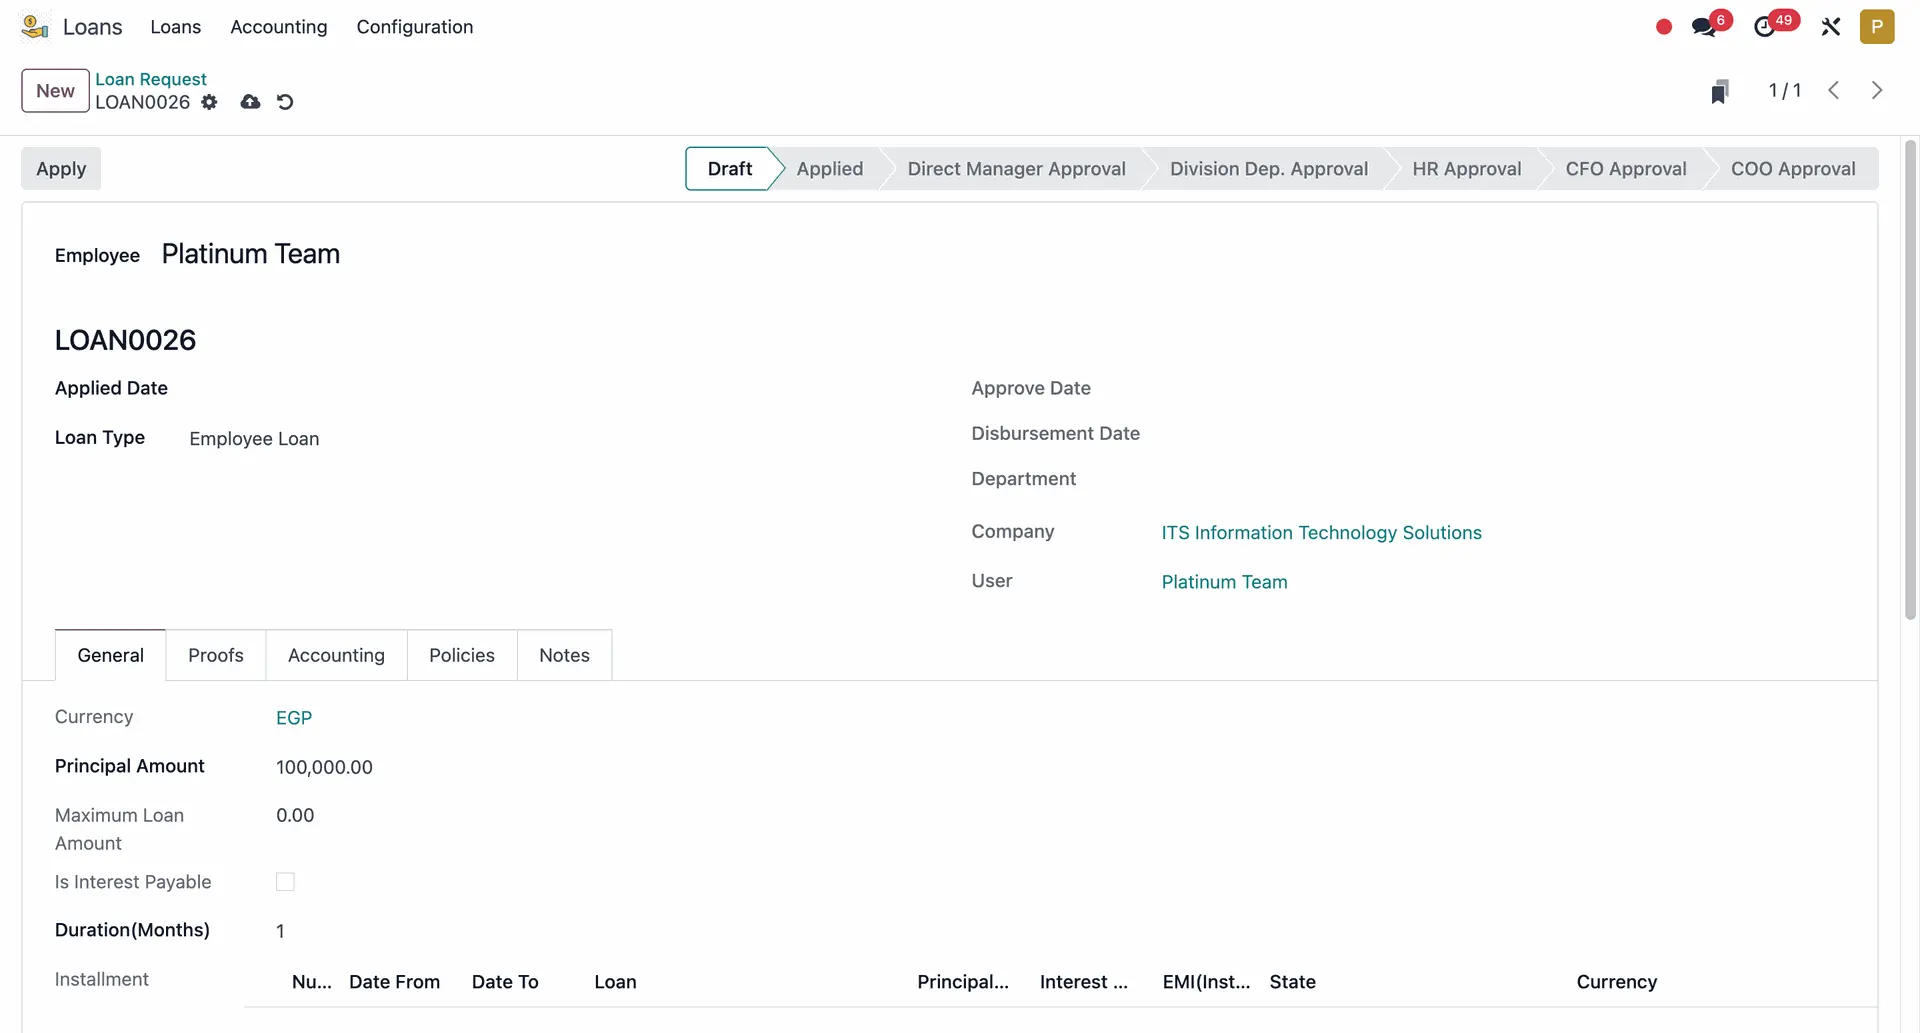Image resolution: width=1920 pixels, height=1033 pixels.
Task: Open the Configuration menu
Action: click(415, 27)
